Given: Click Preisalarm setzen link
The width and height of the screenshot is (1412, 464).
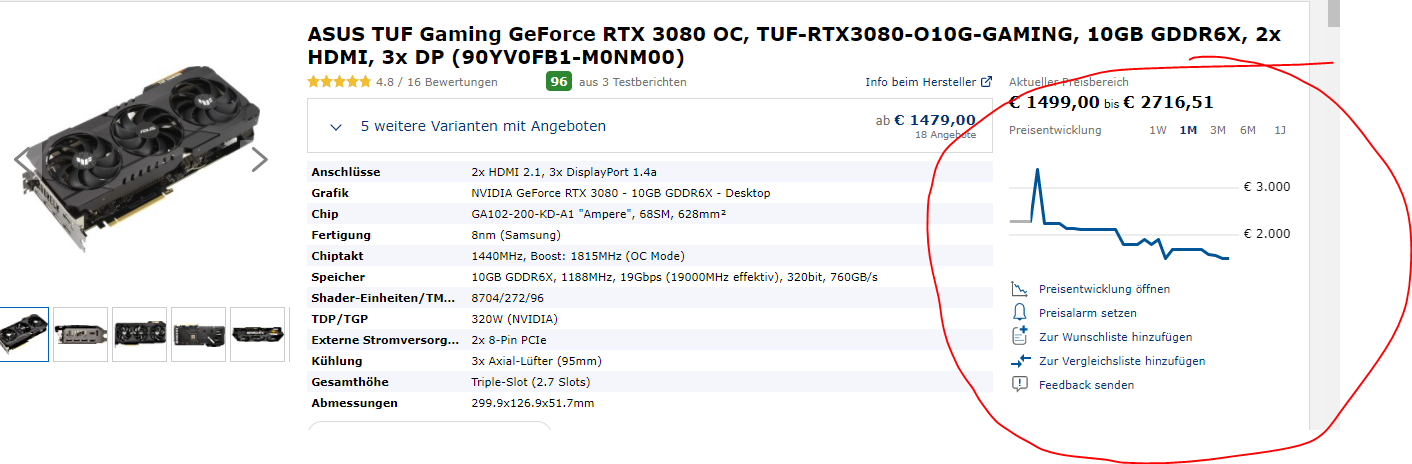Looking at the screenshot, I should pyautogui.click(x=1087, y=313).
